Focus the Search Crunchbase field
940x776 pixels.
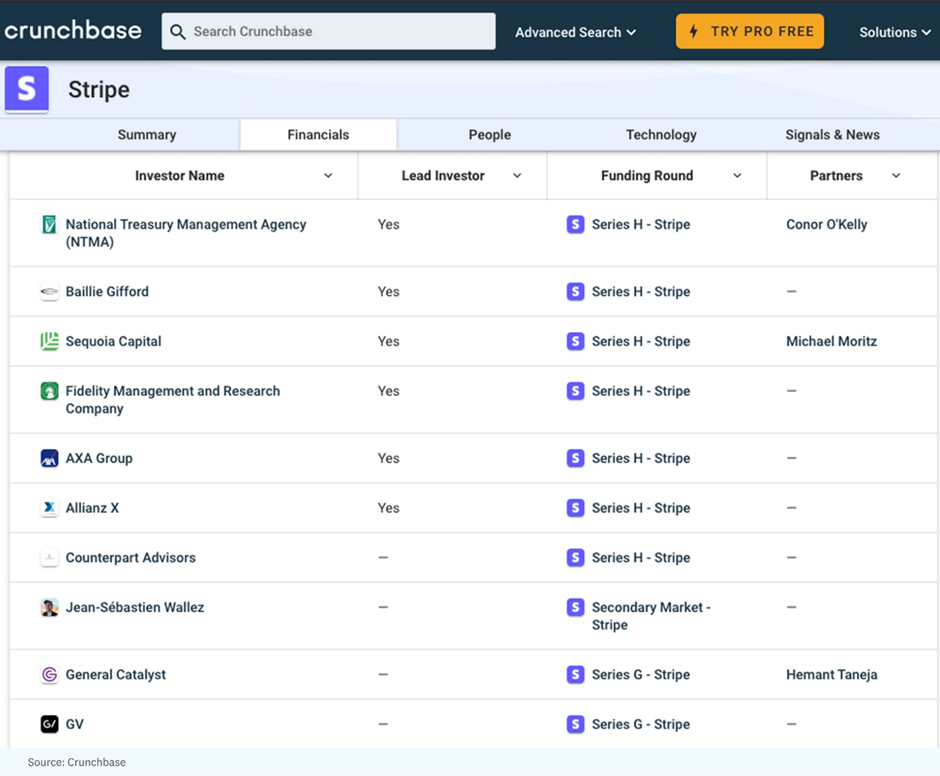329,31
